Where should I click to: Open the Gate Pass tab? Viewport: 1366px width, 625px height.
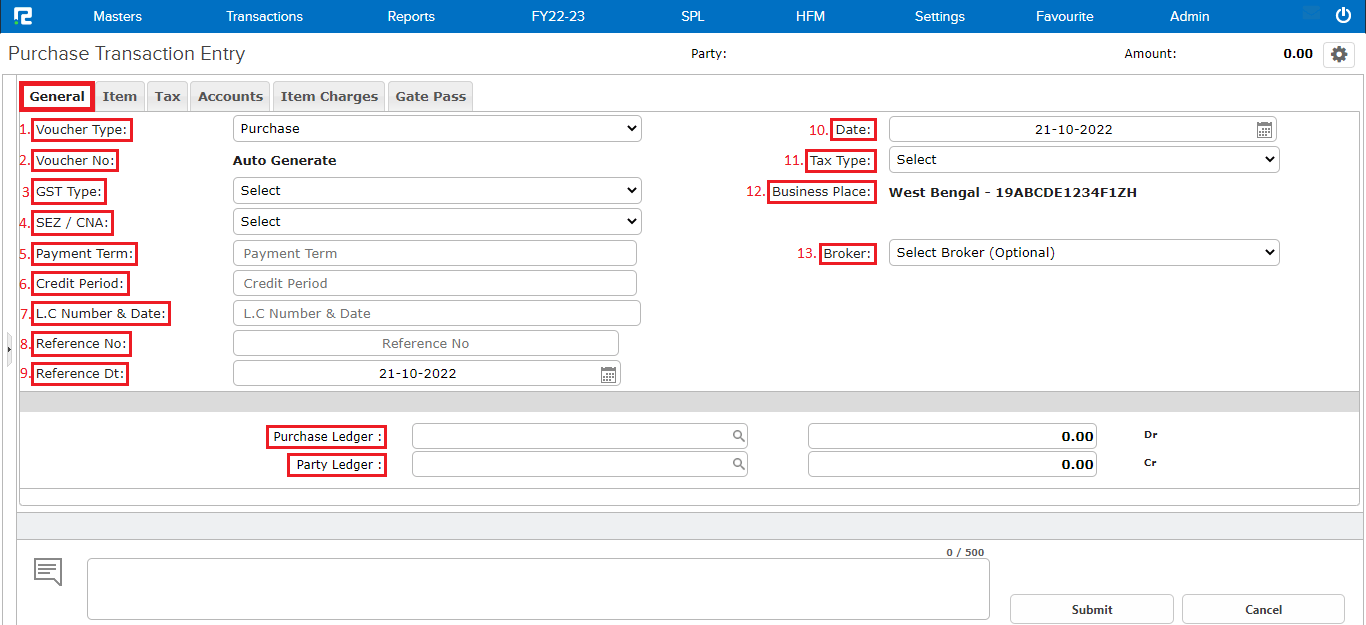point(430,95)
